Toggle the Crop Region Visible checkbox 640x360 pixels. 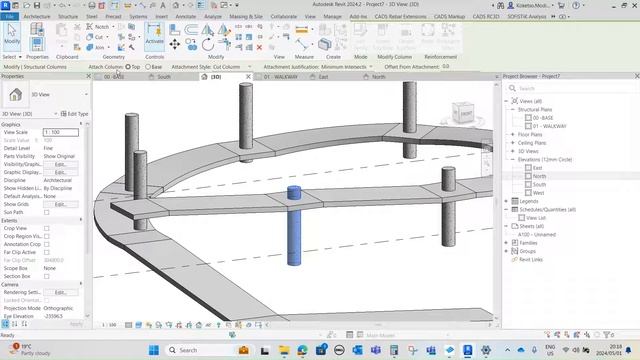coord(47,236)
